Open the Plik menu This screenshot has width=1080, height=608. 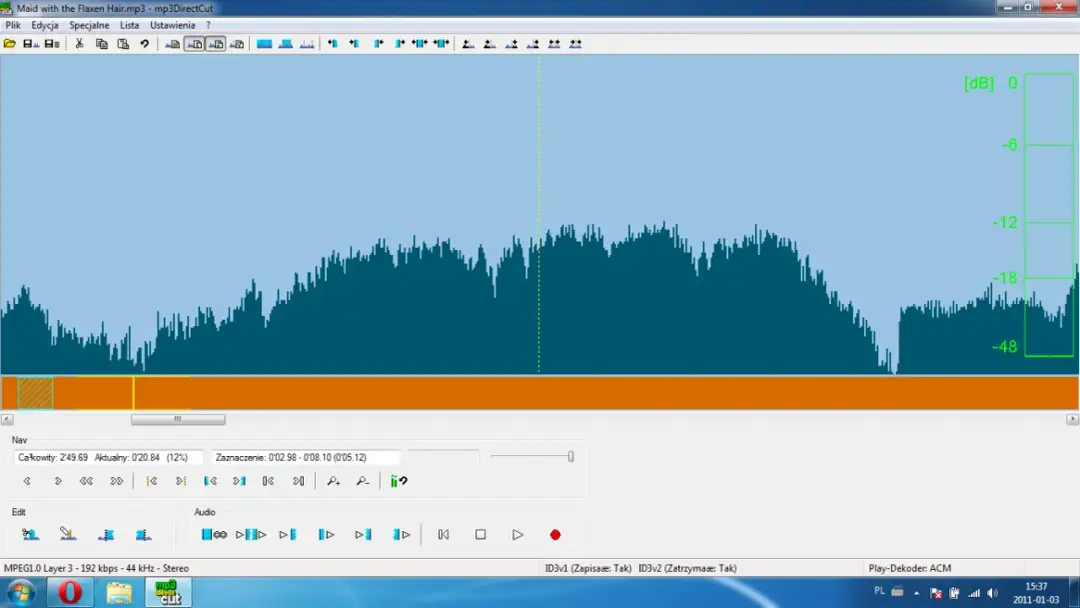(x=13, y=25)
